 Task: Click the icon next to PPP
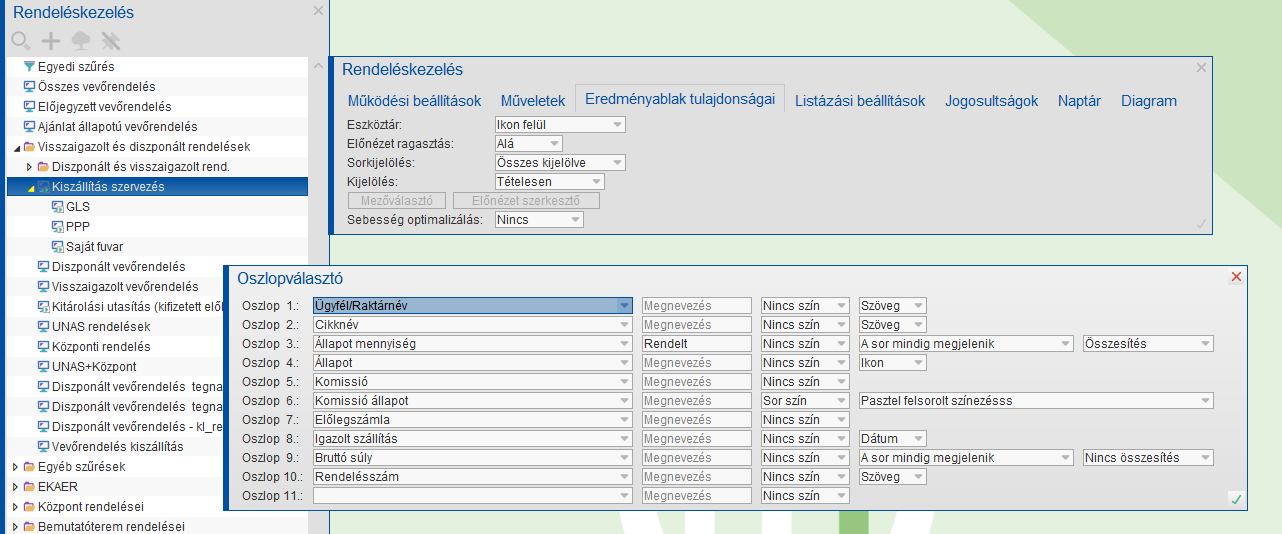tap(57, 227)
